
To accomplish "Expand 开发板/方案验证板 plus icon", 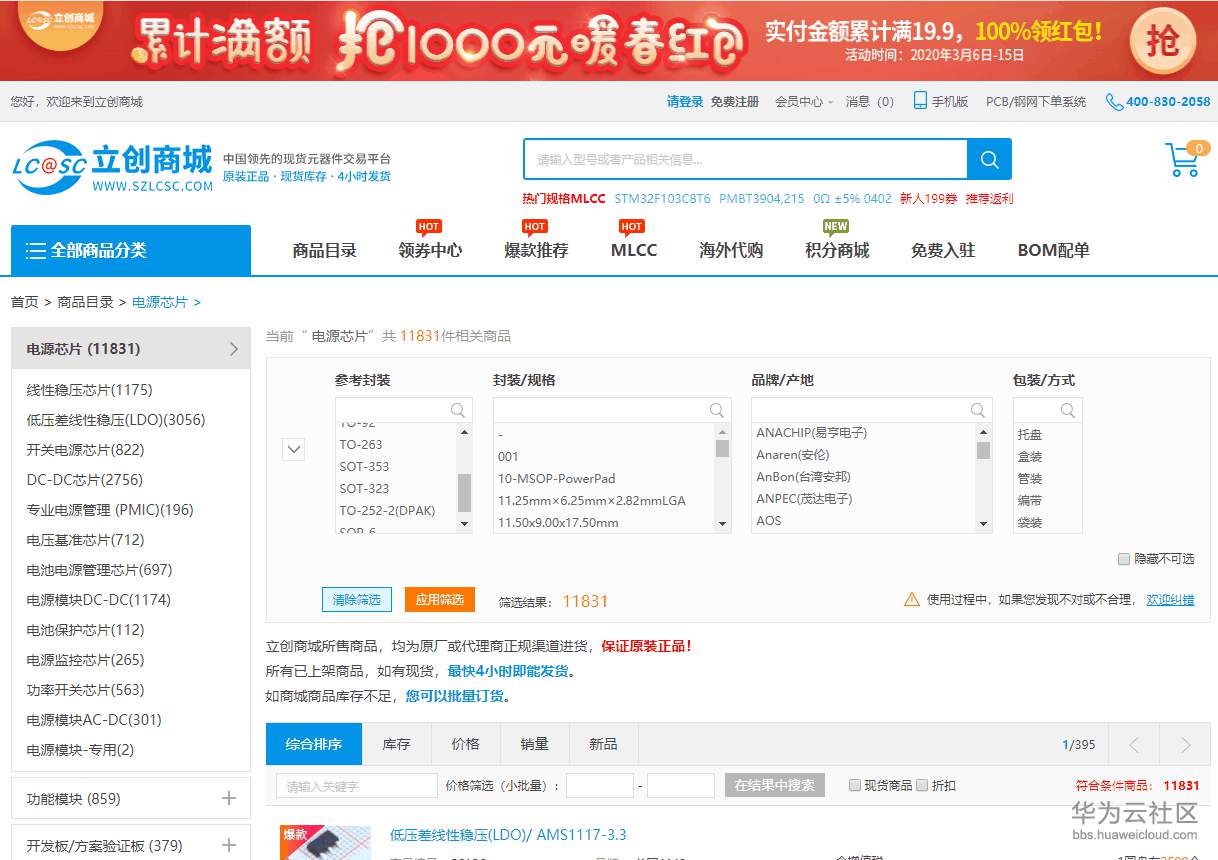I will click(229, 845).
